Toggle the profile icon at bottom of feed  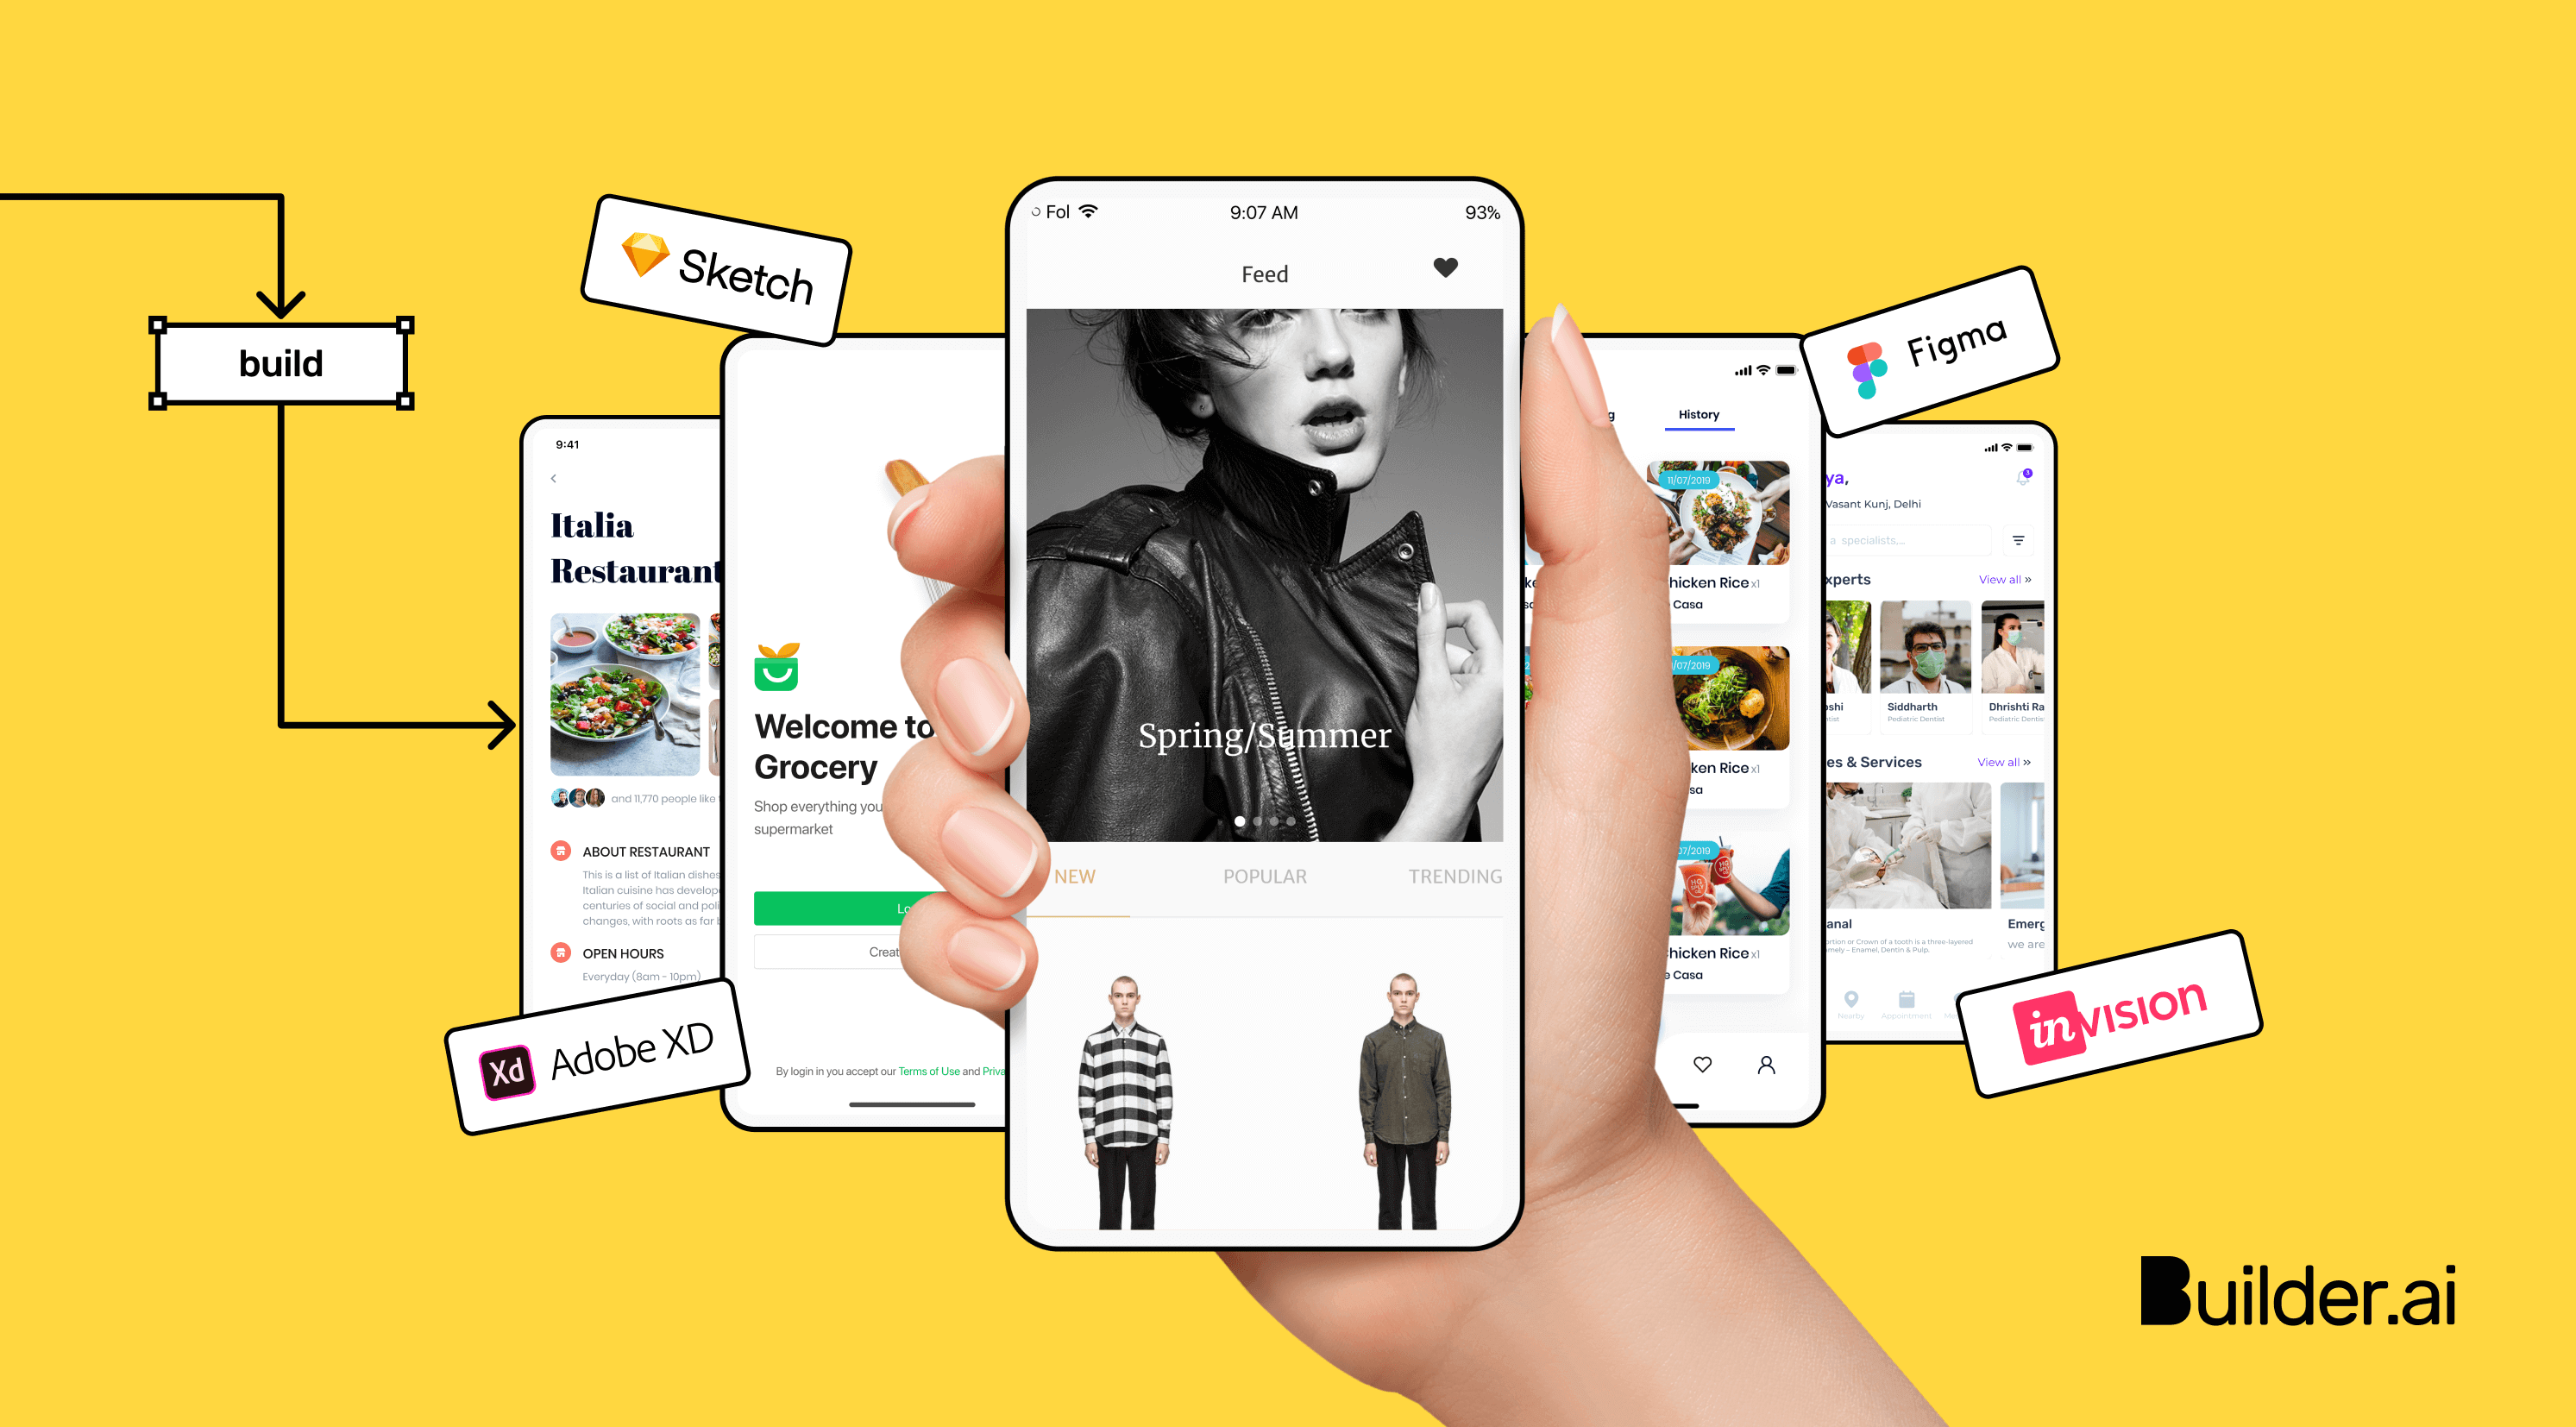point(1773,1068)
